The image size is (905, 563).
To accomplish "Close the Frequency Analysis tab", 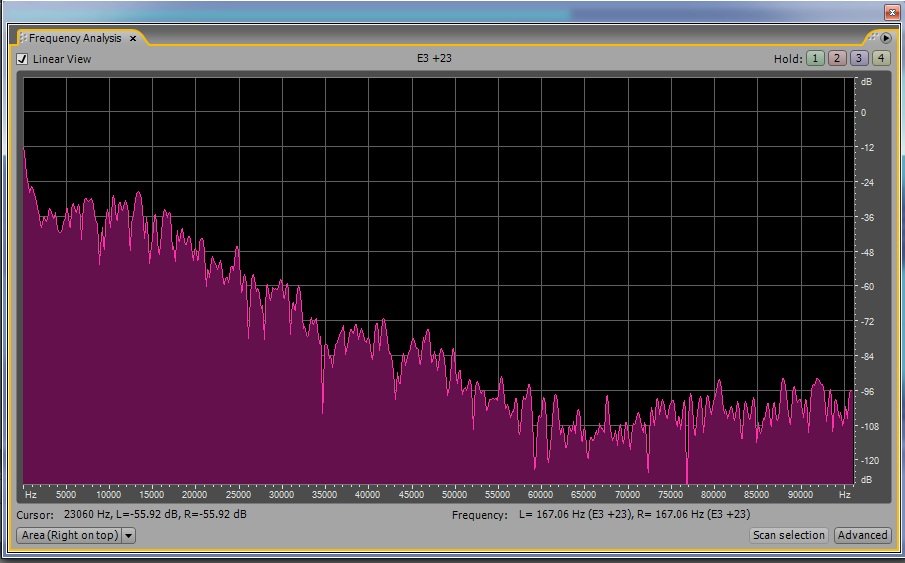I will tap(133, 38).
